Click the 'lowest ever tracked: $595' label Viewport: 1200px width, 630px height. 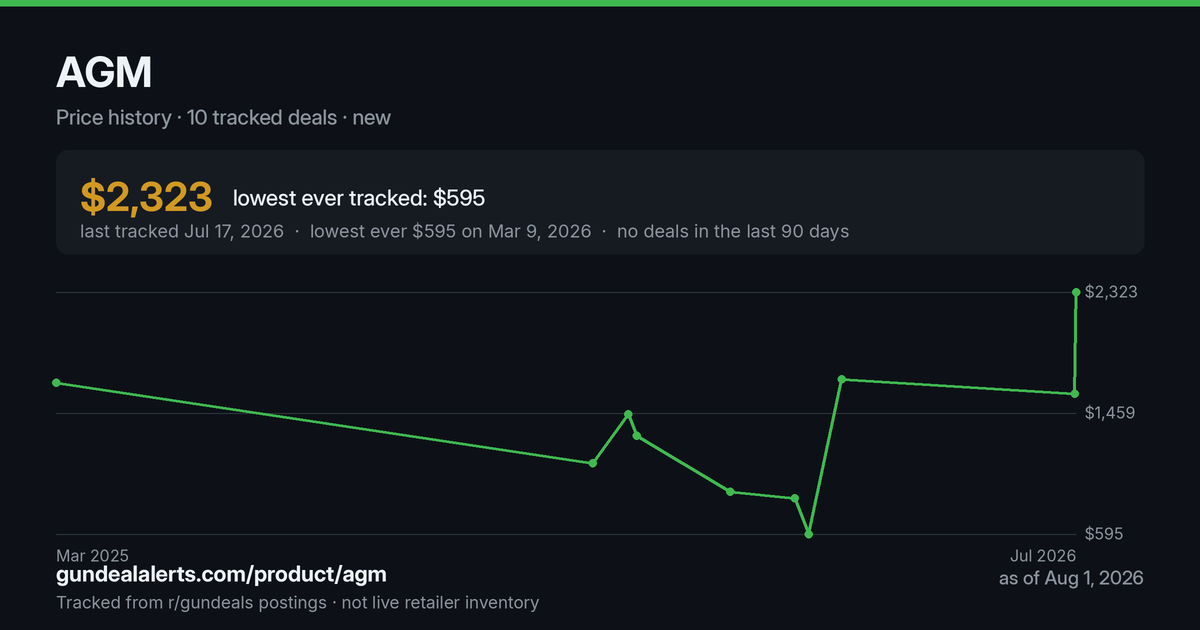(x=359, y=198)
